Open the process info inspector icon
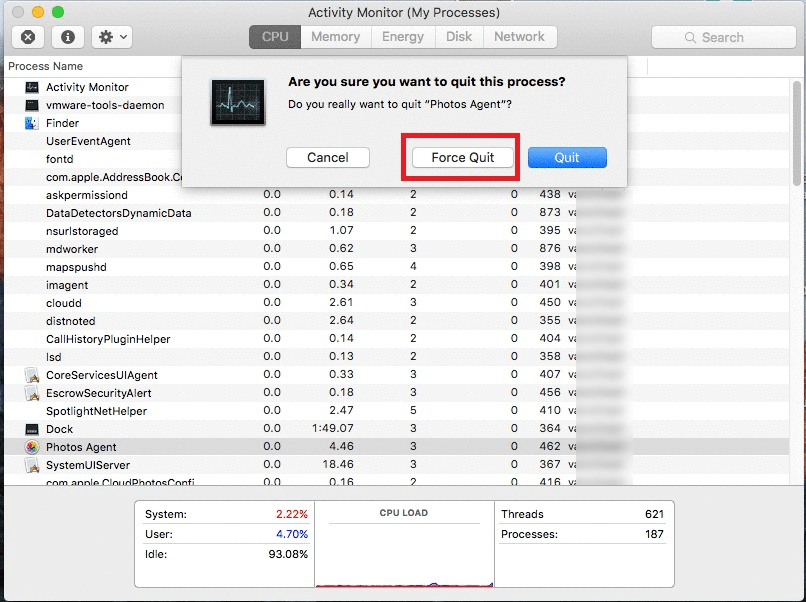 68,37
